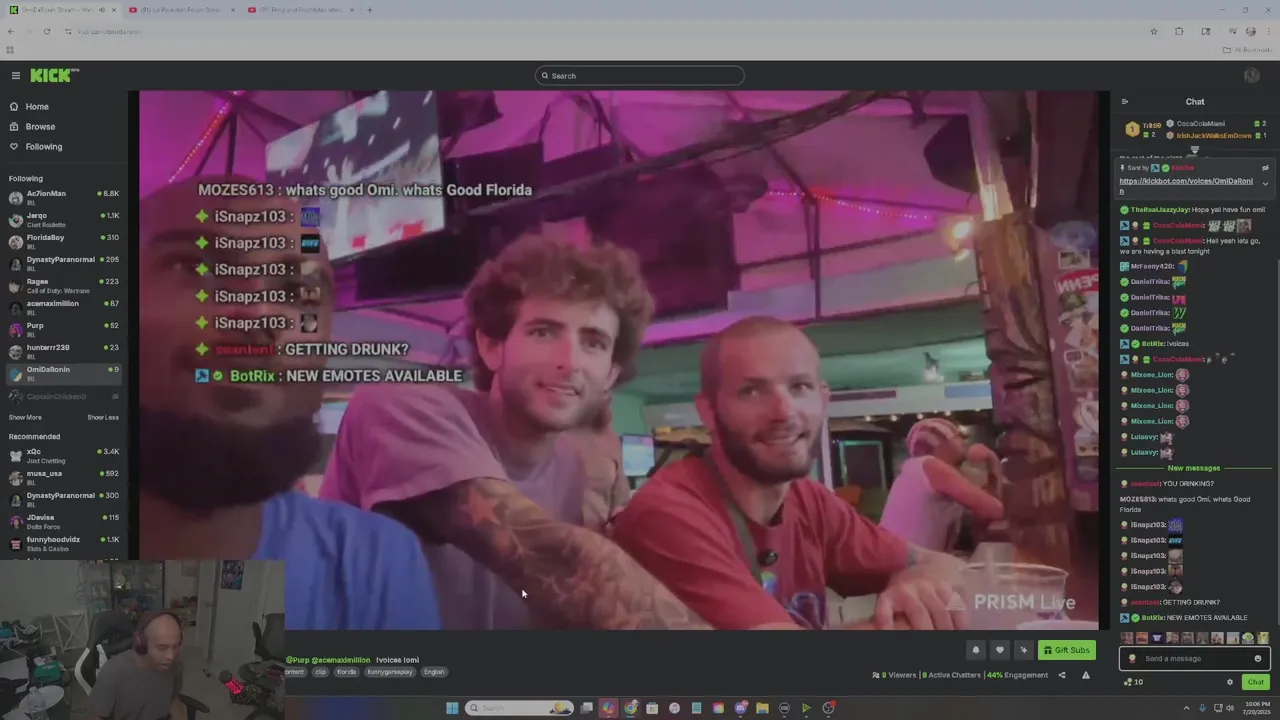The image size is (1280, 720).
Task: Open Purp channel in Following list
Action: [x=62, y=329]
